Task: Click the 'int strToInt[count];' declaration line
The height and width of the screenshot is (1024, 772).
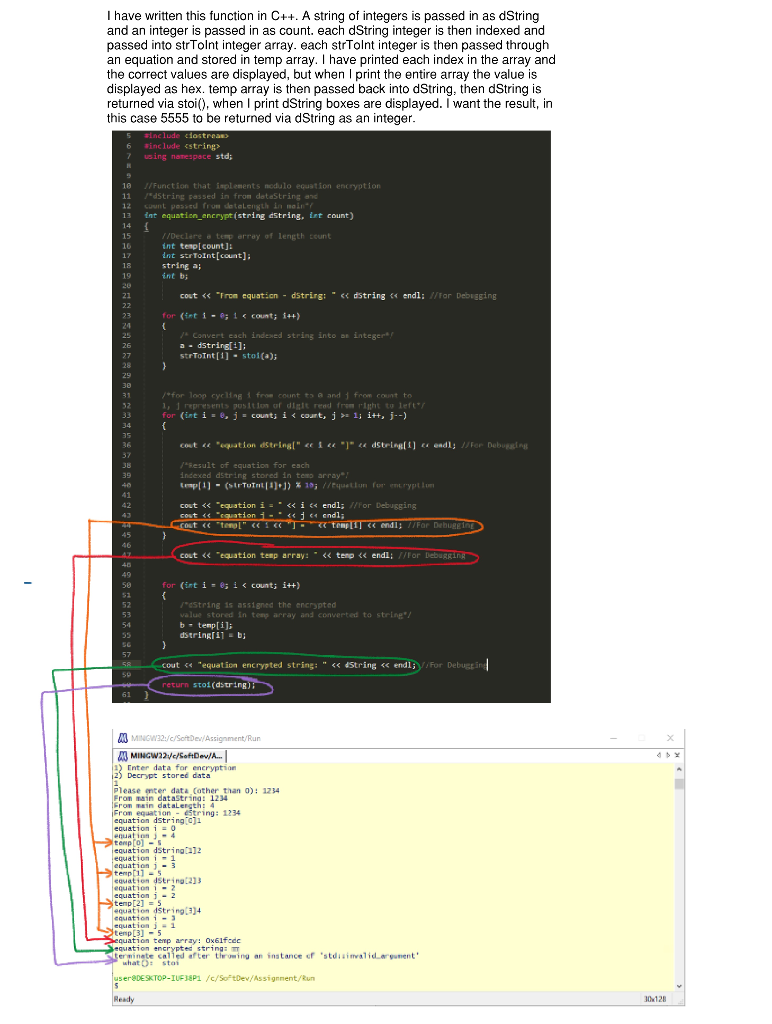Action: pyautogui.click(x=206, y=256)
